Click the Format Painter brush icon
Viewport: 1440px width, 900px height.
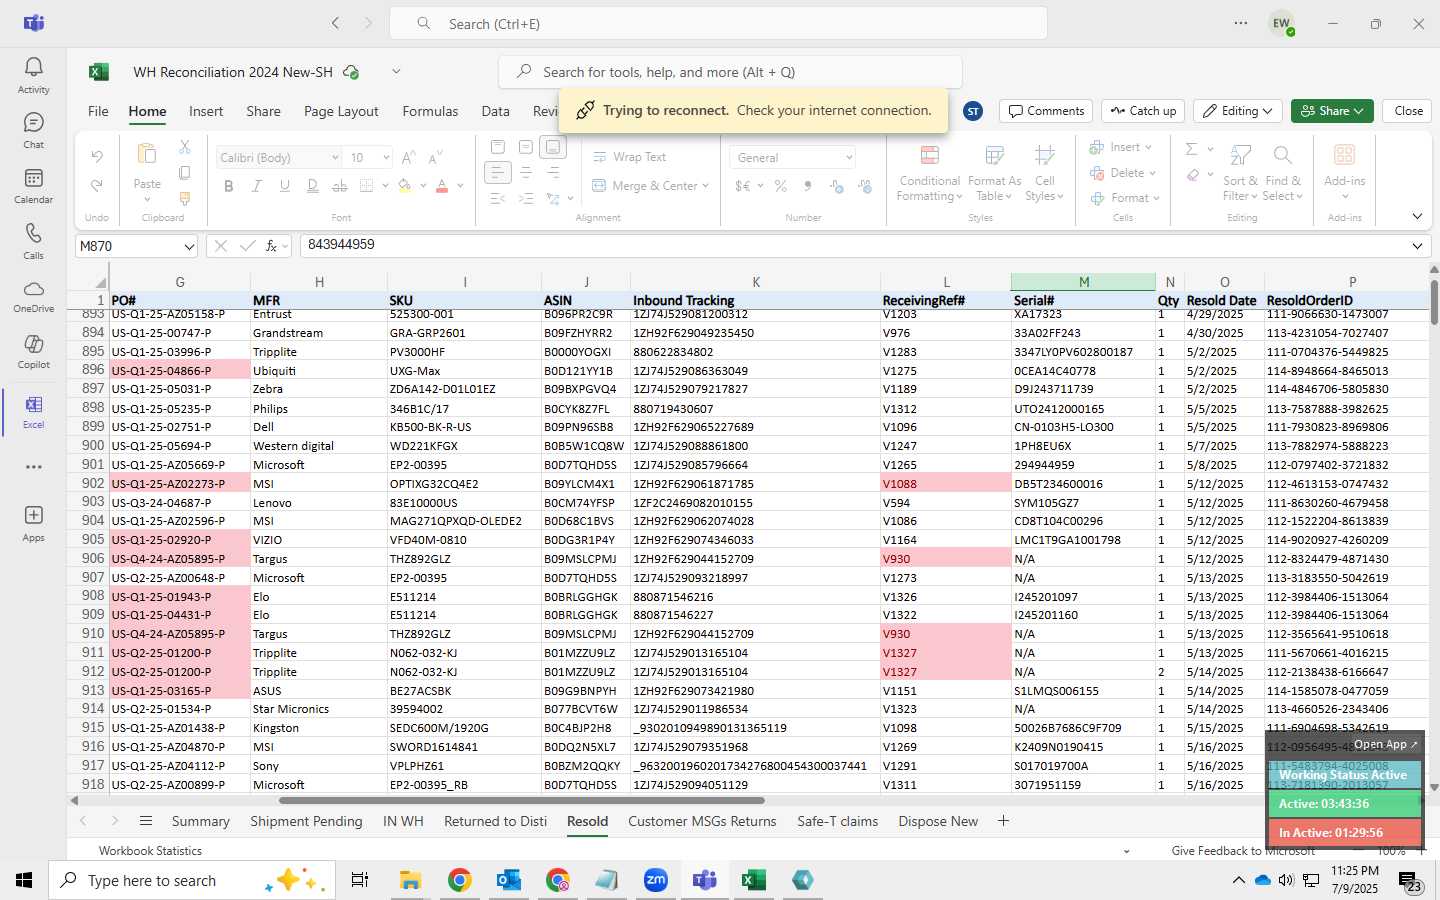pos(185,198)
